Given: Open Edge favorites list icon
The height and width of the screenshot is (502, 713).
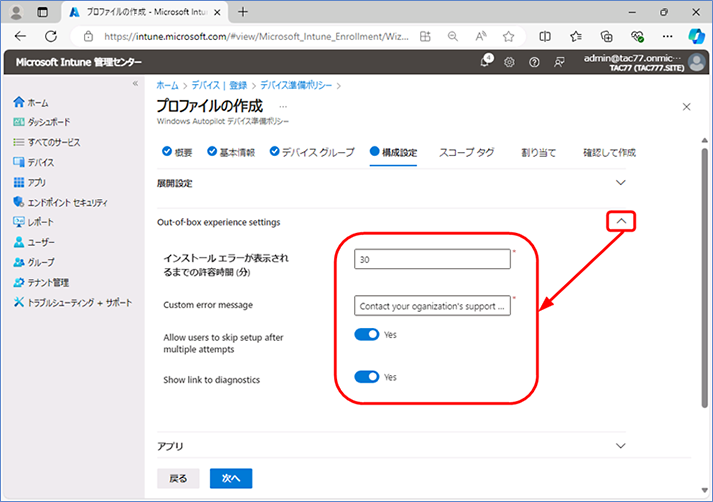Looking at the screenshot, I should 576,36.
